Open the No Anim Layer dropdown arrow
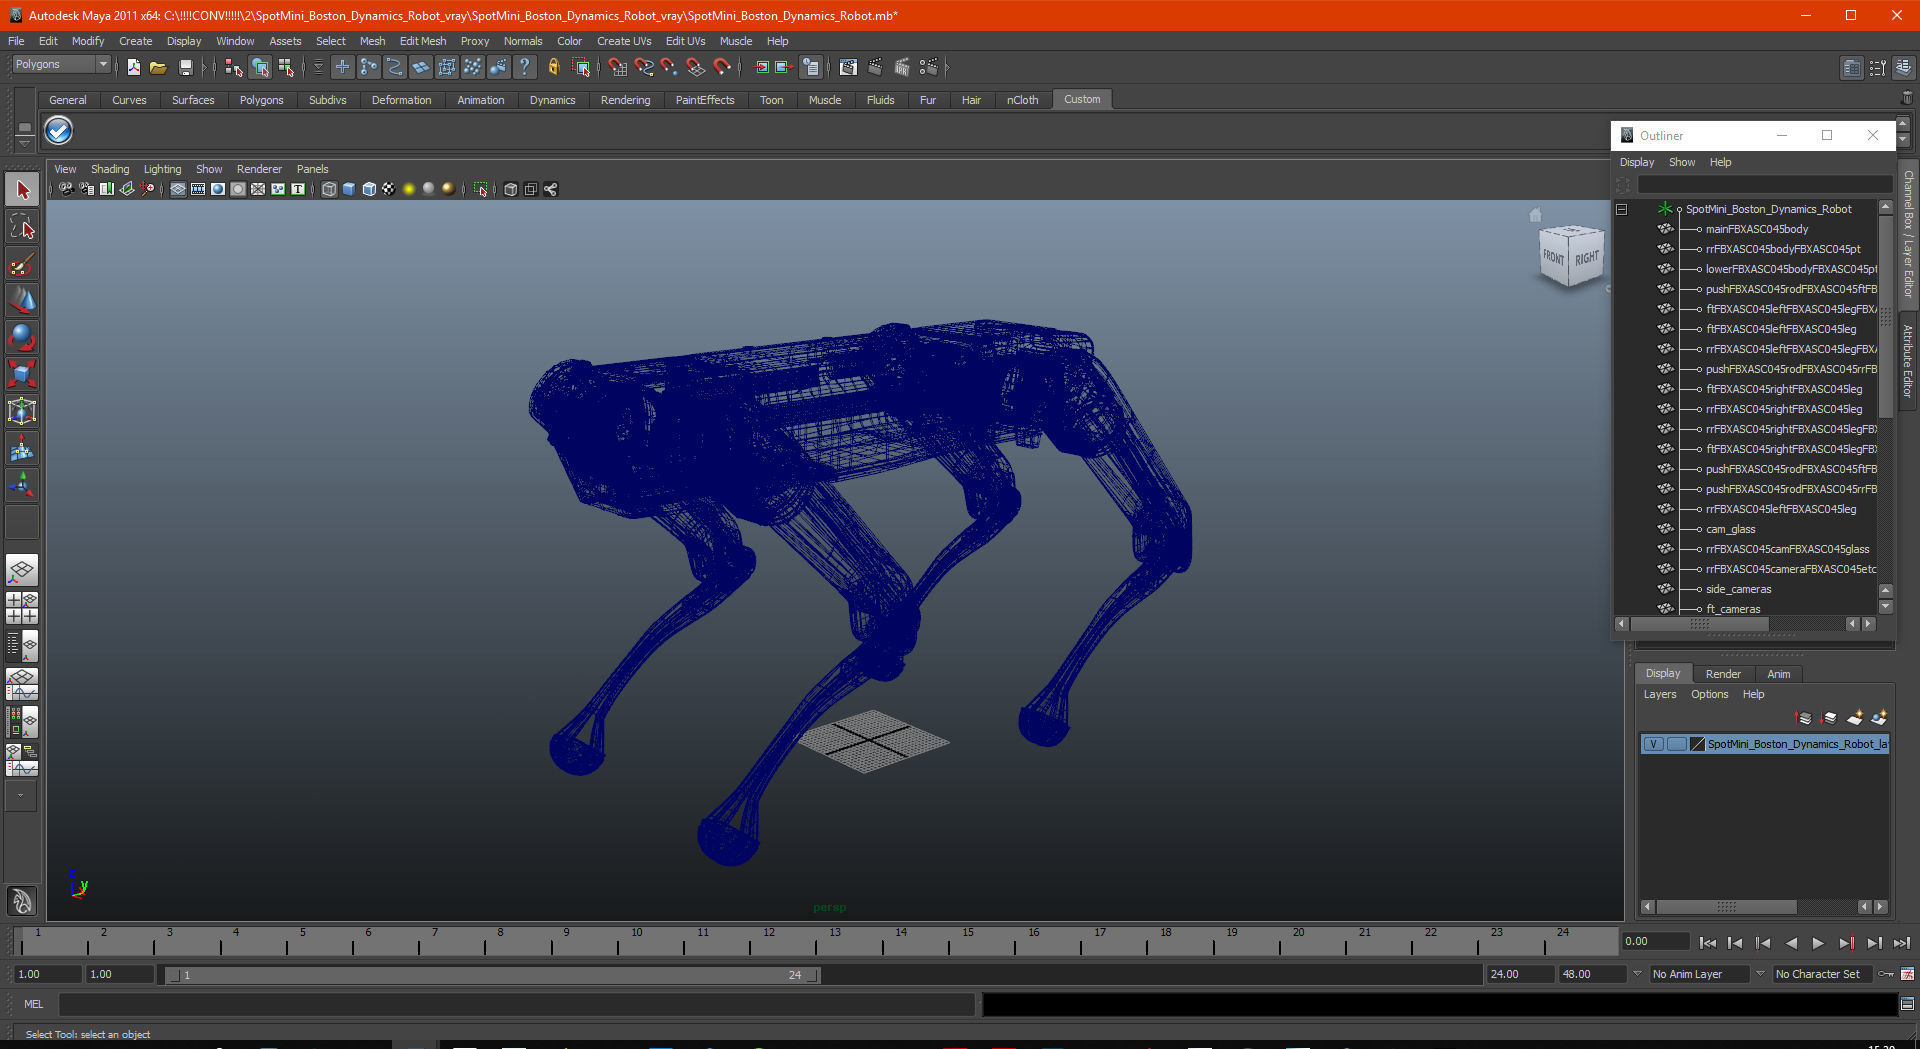 coord(1637,974)
